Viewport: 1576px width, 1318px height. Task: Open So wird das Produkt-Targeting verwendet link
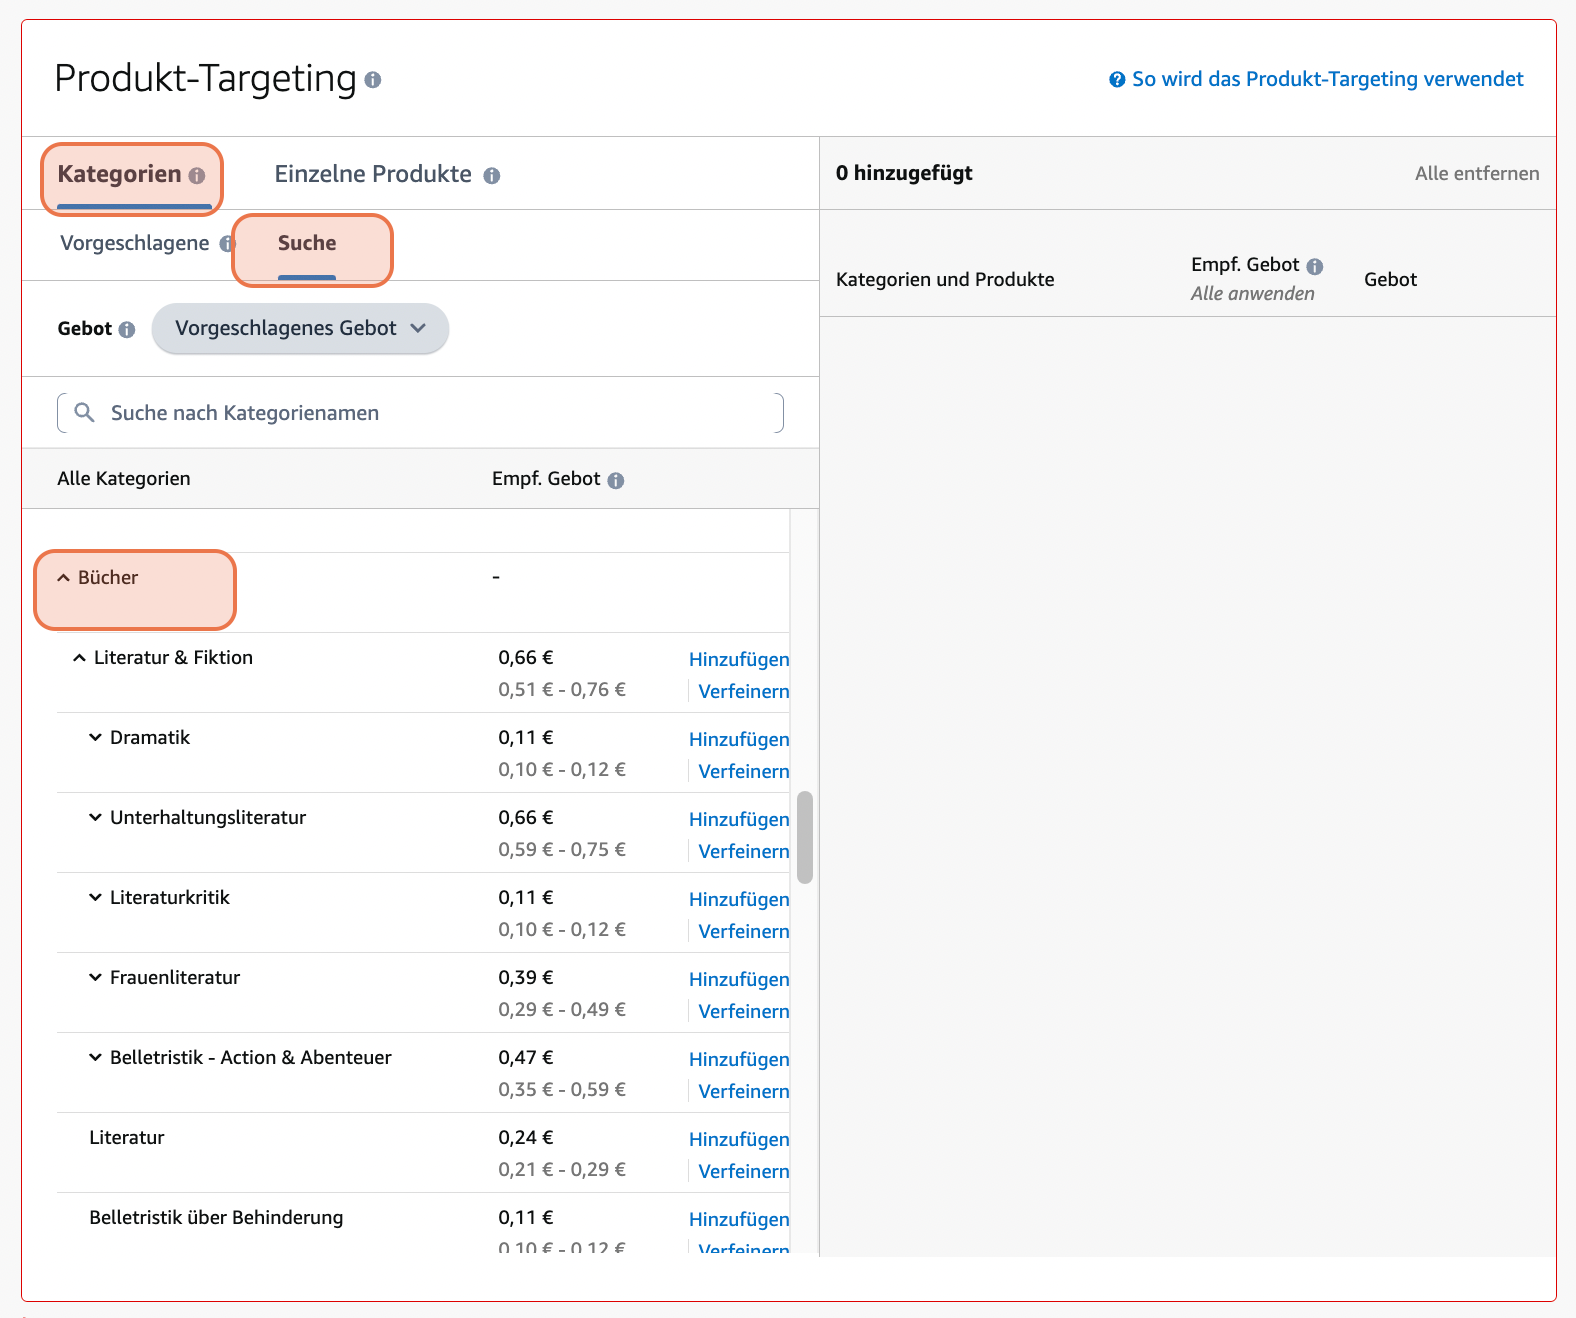tap(1327, 79)
